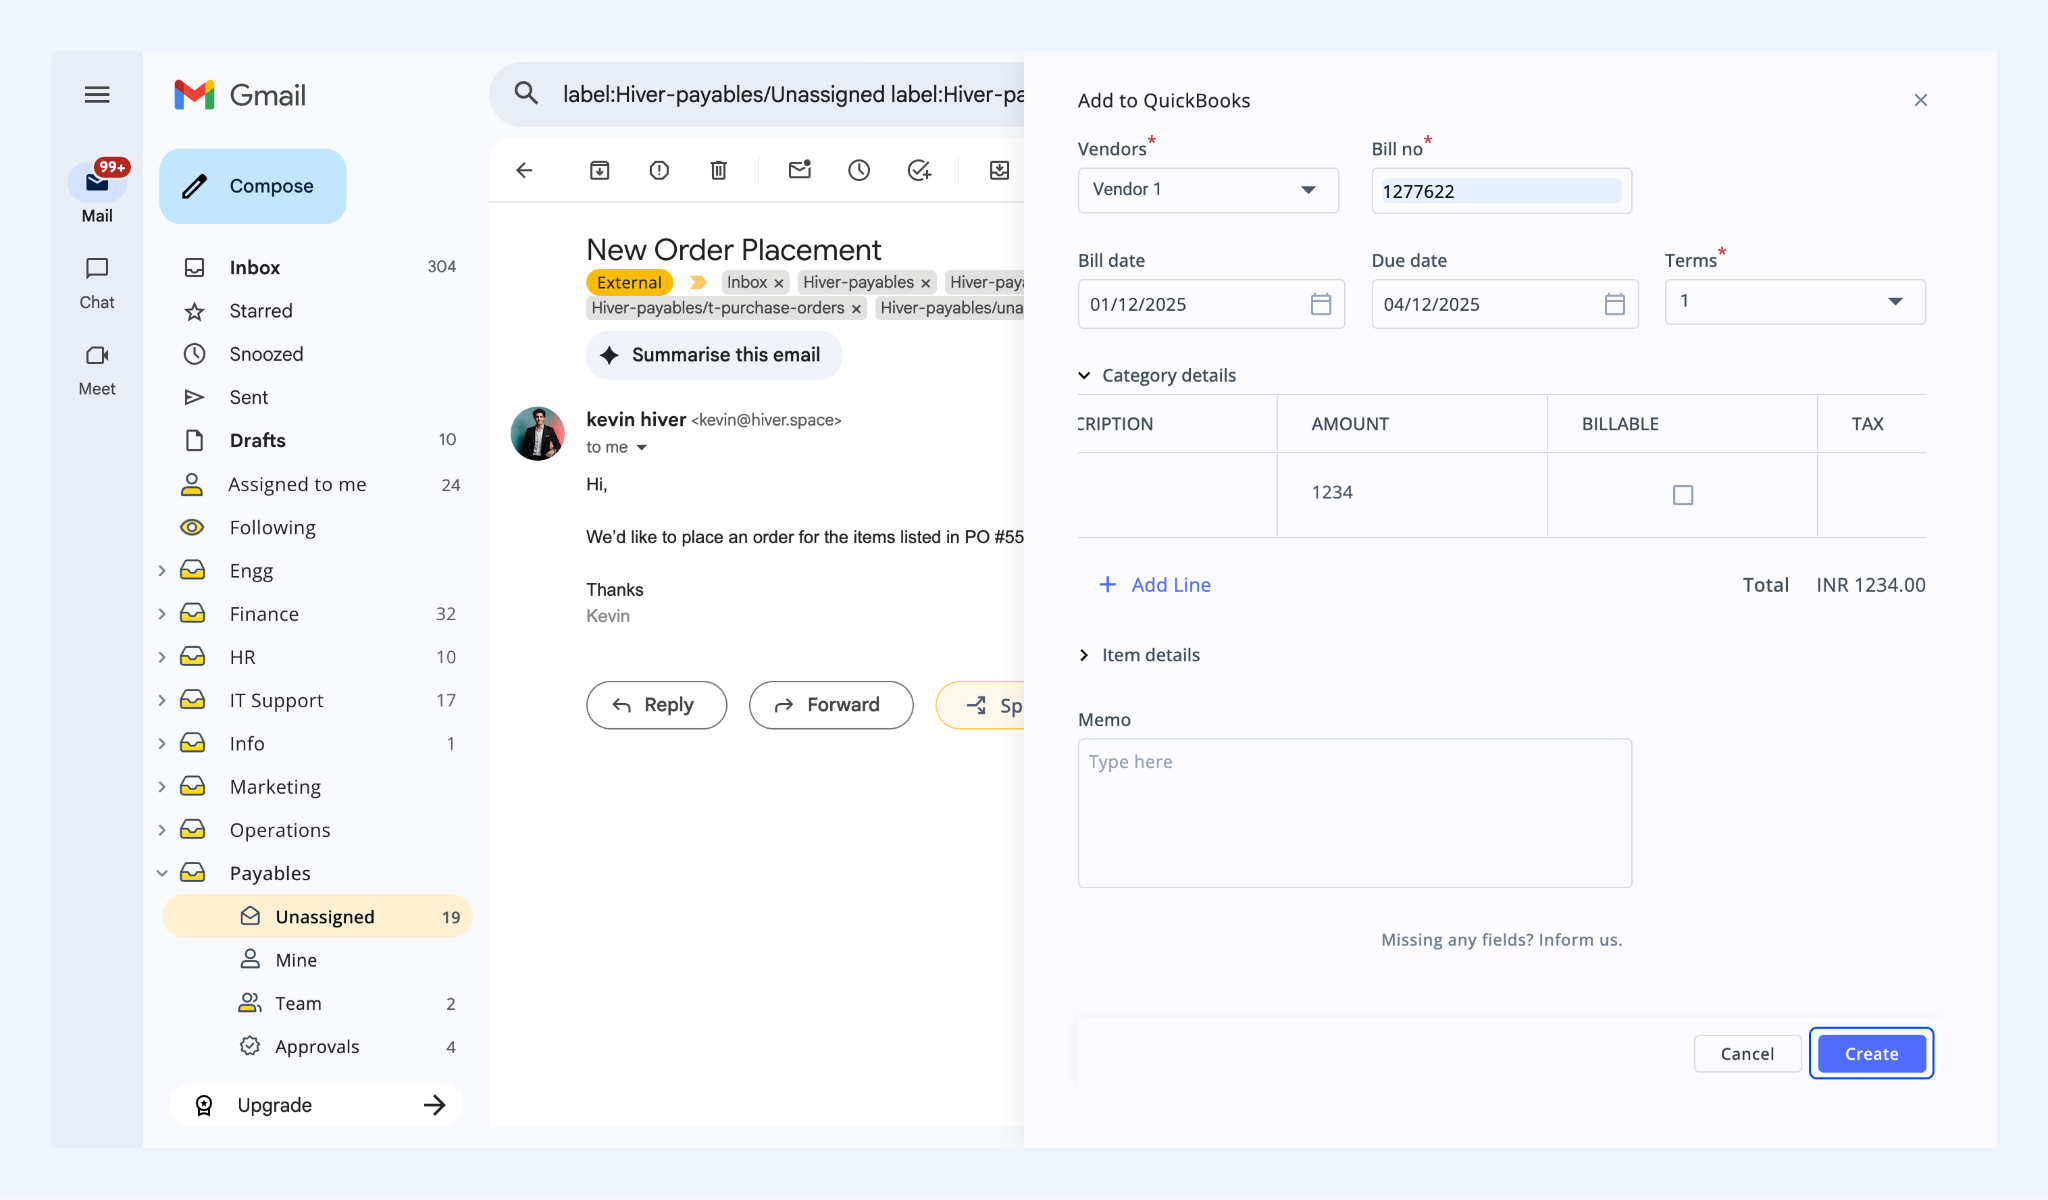Remove the Inbox label from email

click(x=779, y=283)
